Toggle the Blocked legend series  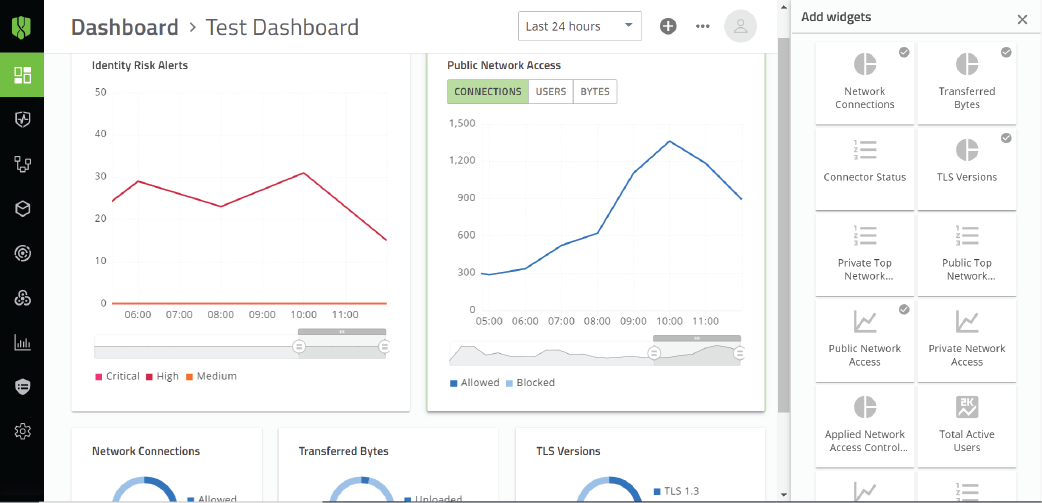point(530,383)
